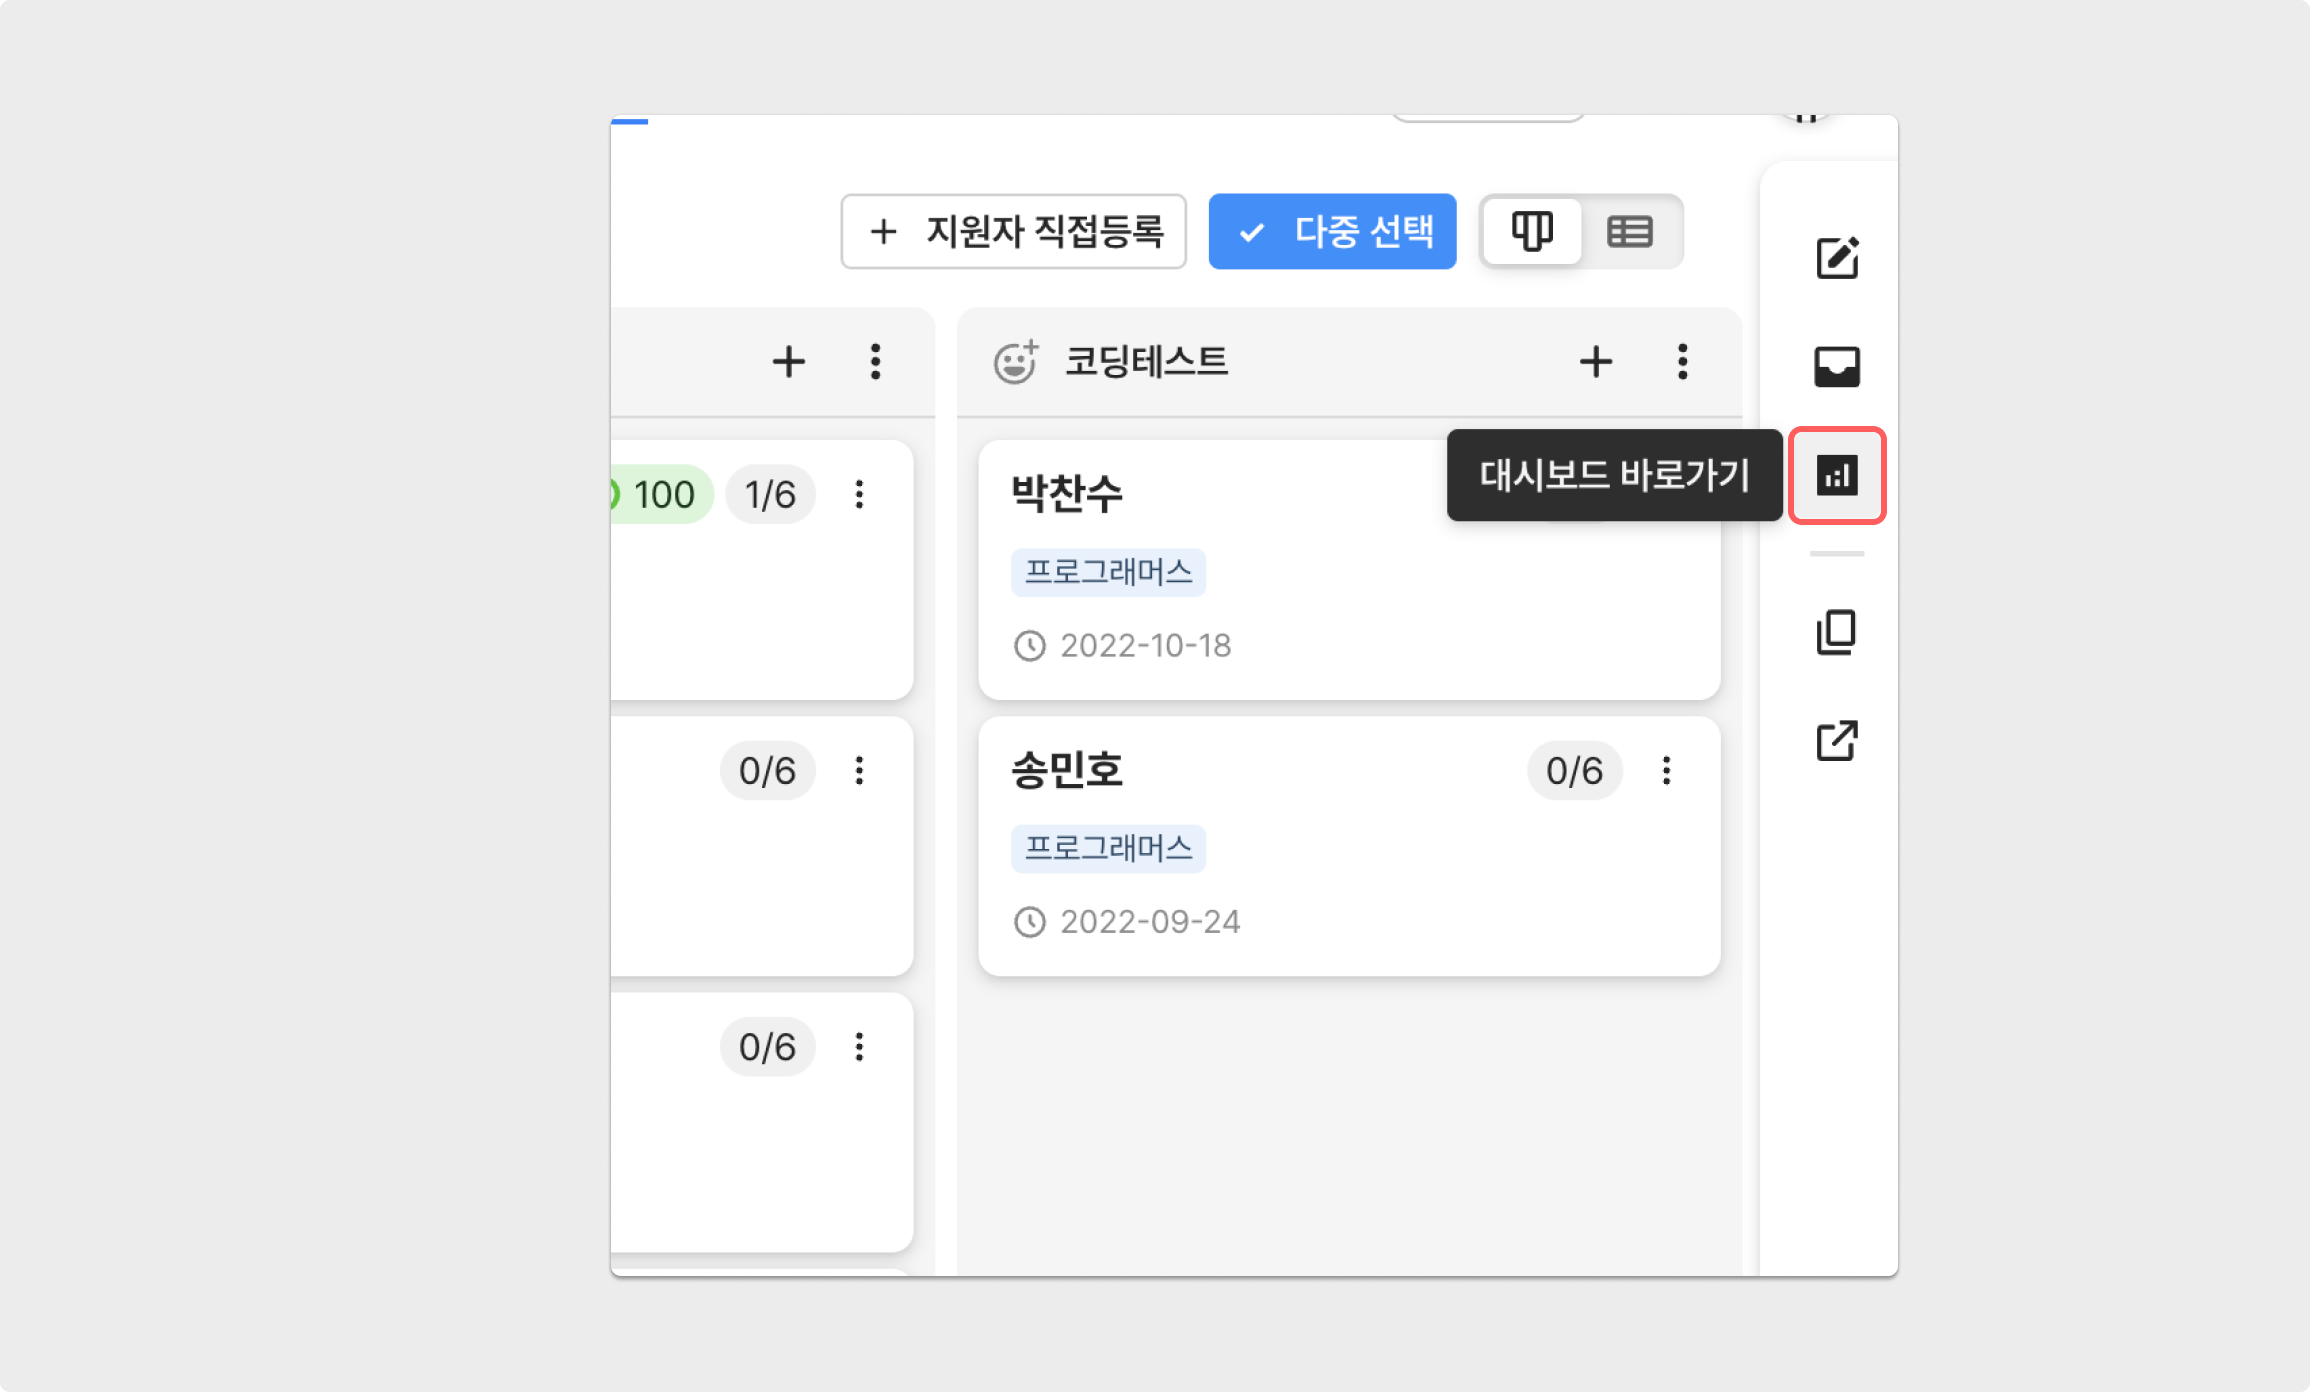Click the dashboard shortcut bar-chart icon
Viewport: 2310px width, 1392px height.
1836,475
